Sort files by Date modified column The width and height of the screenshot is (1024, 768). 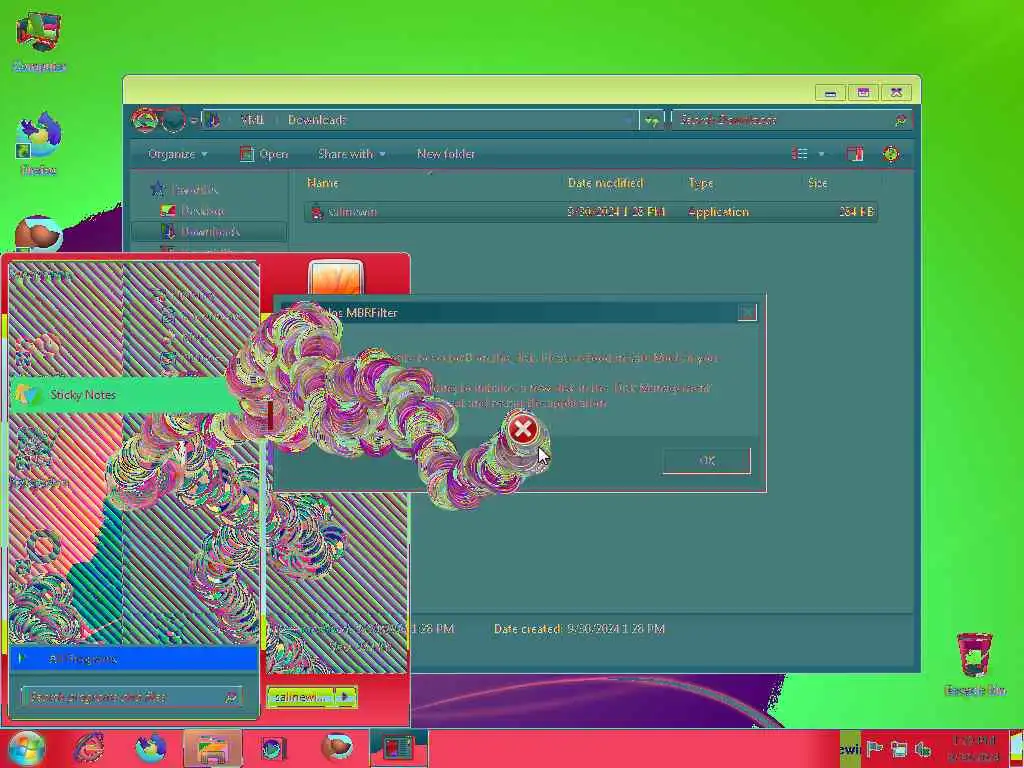[605, 183]
